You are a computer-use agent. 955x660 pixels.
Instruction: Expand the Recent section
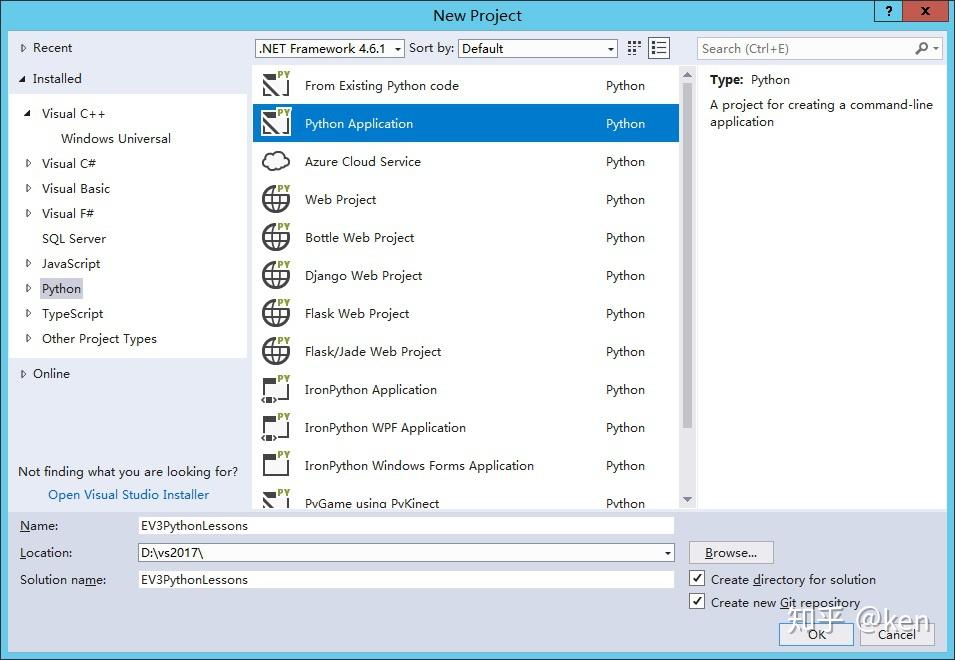coord(23,47)
